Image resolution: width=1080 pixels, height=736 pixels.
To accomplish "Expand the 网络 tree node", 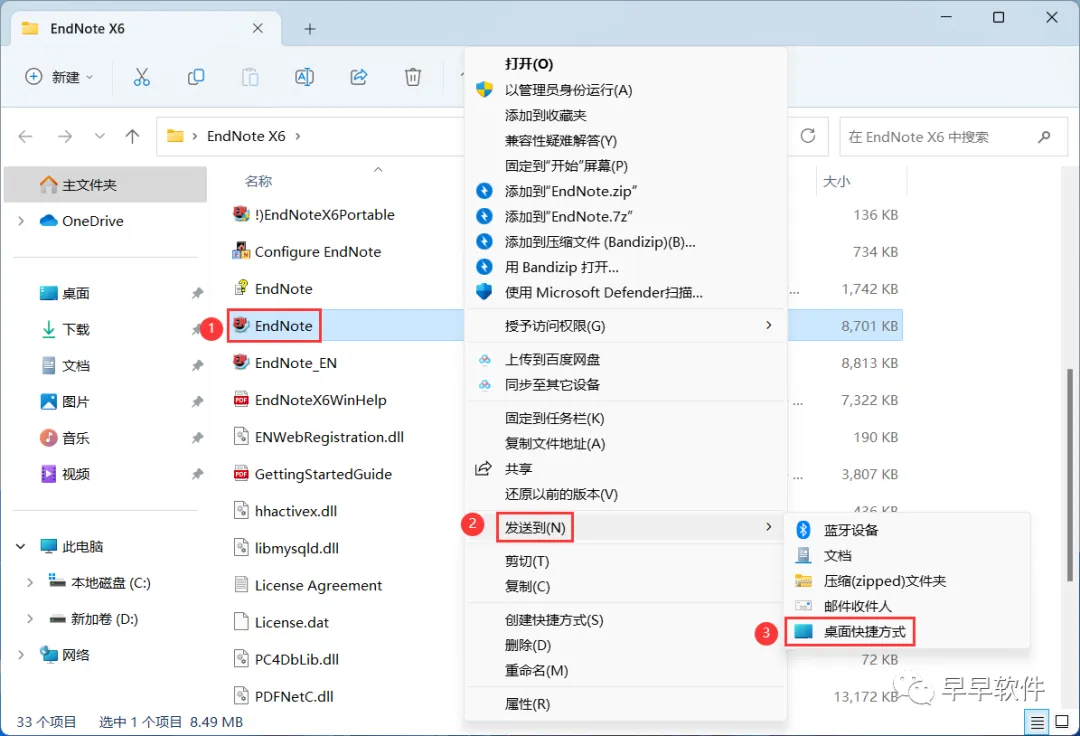I will pos(21,655).
